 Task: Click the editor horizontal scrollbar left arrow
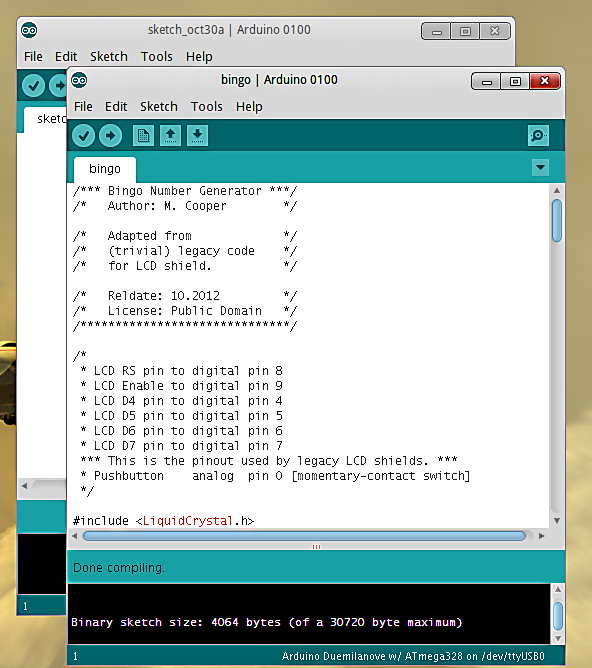[x=75, y=536]
